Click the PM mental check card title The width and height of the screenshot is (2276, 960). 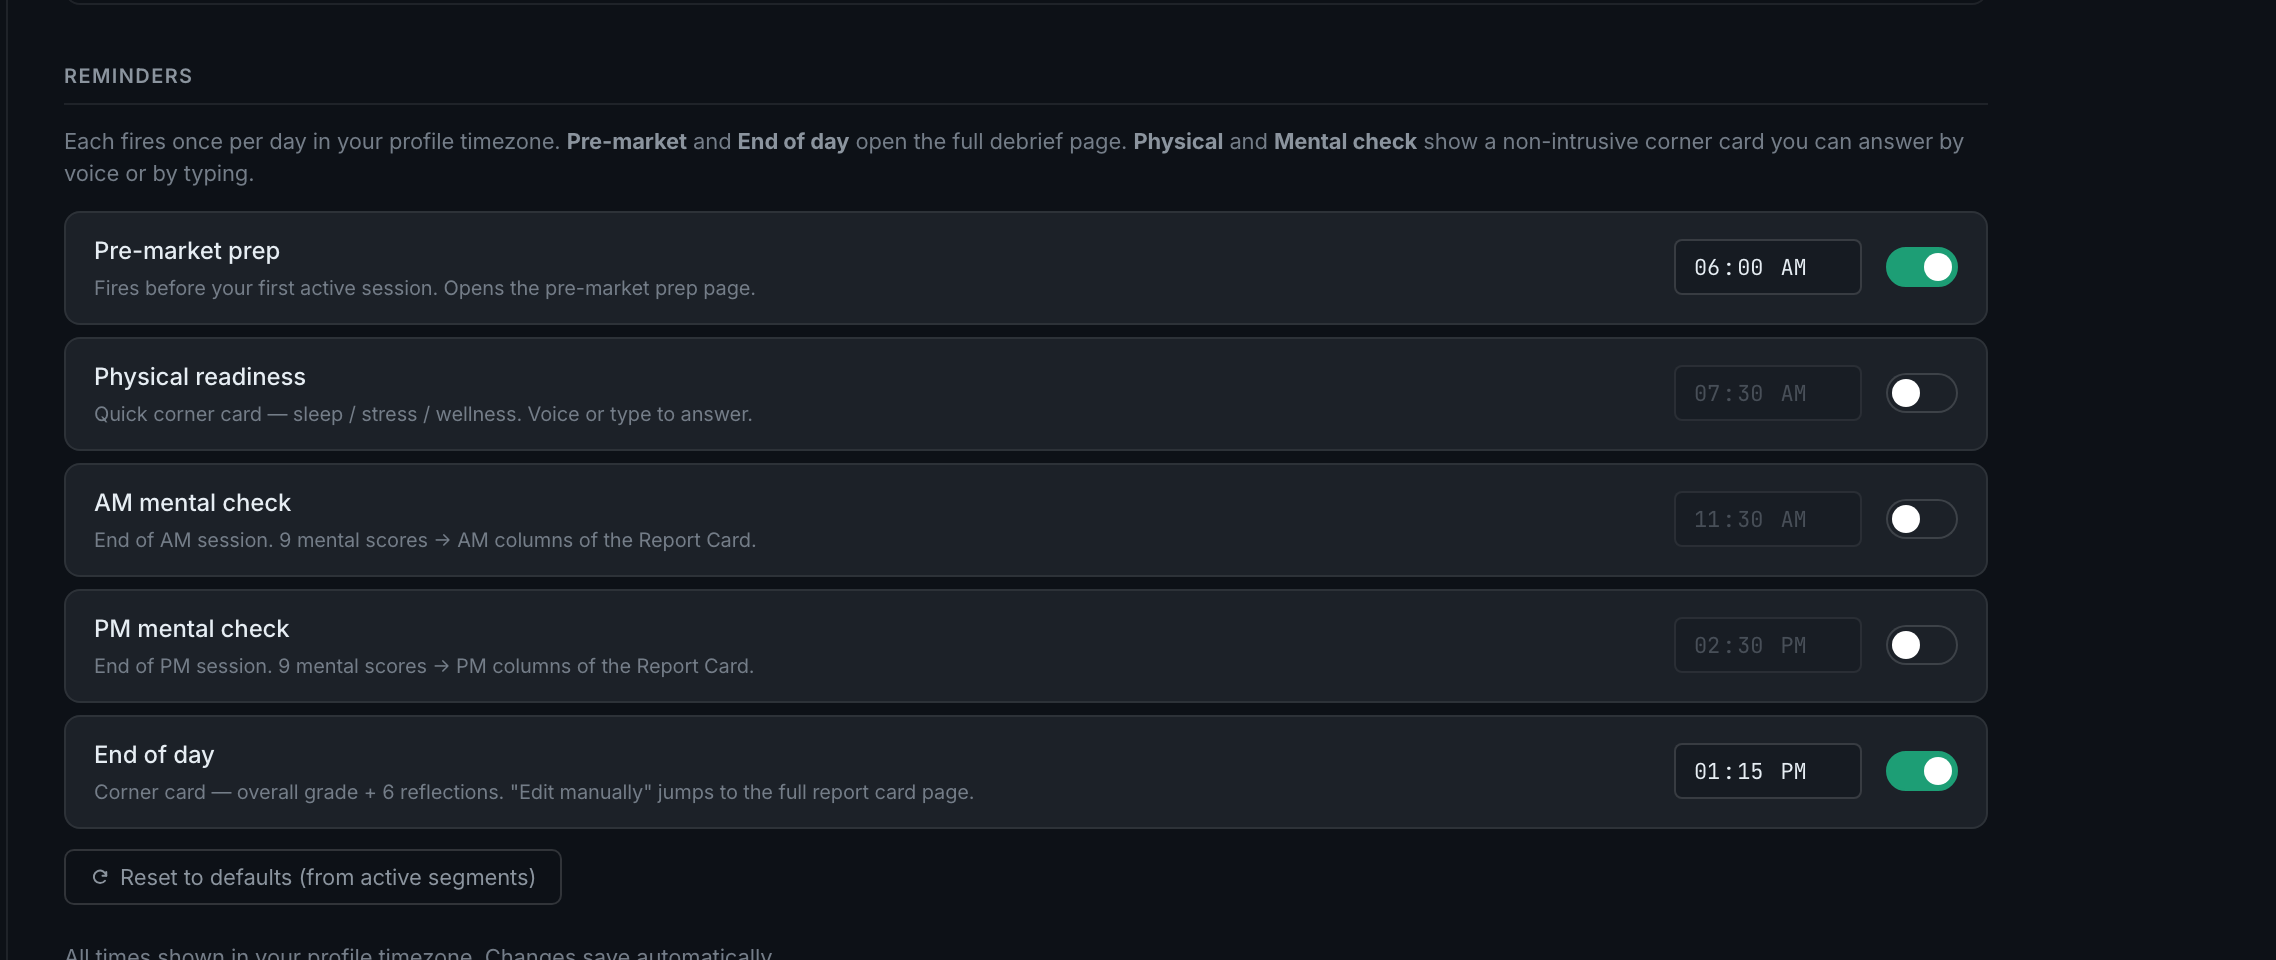pyautogui.click(x=191, y=629)
